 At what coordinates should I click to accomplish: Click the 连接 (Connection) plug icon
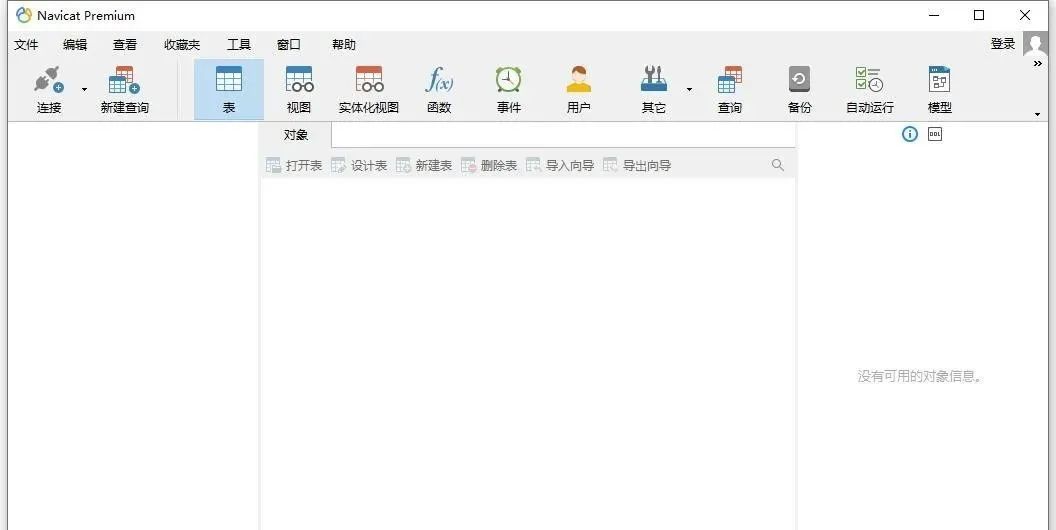tap(48, 81)
